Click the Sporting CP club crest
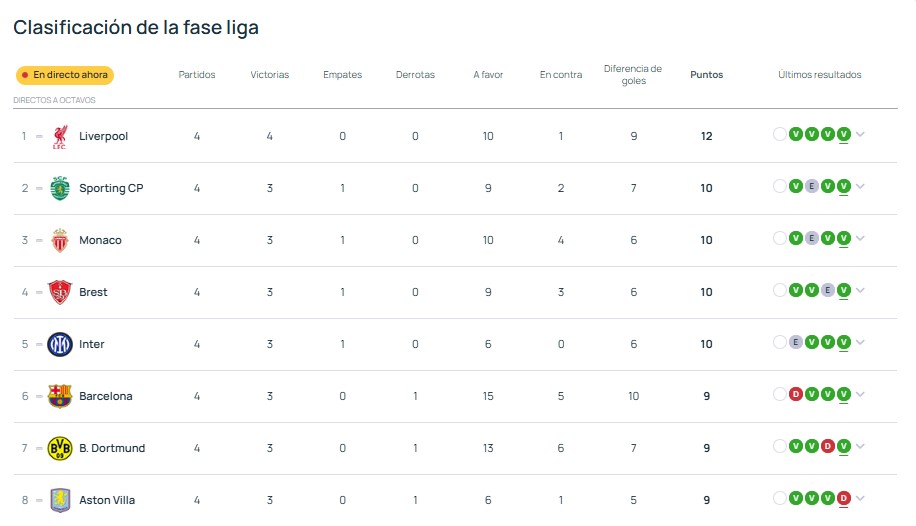The image size is (916, 526). pyautogui.click(x=60, y=188)
